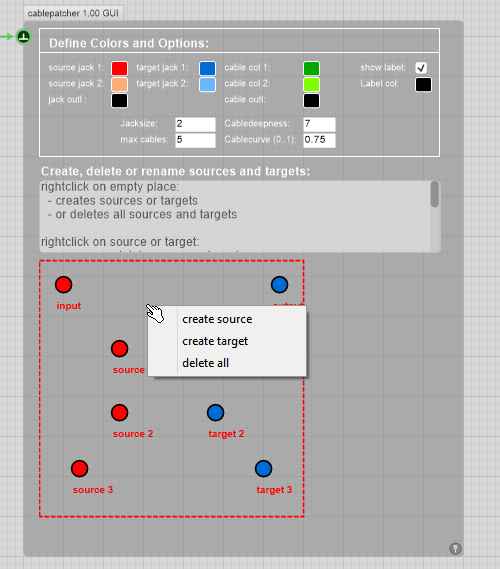Open the source jack 1 red swatch
The image size is (500, 569).
click(119, 68)
